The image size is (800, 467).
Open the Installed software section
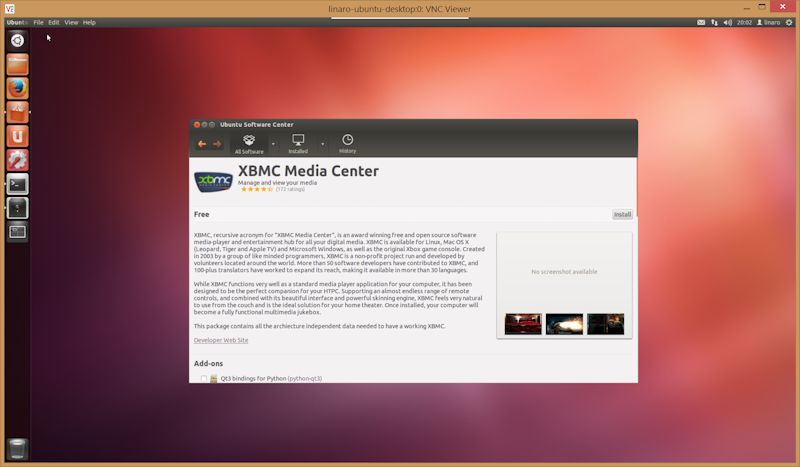[x=298, y=144]
